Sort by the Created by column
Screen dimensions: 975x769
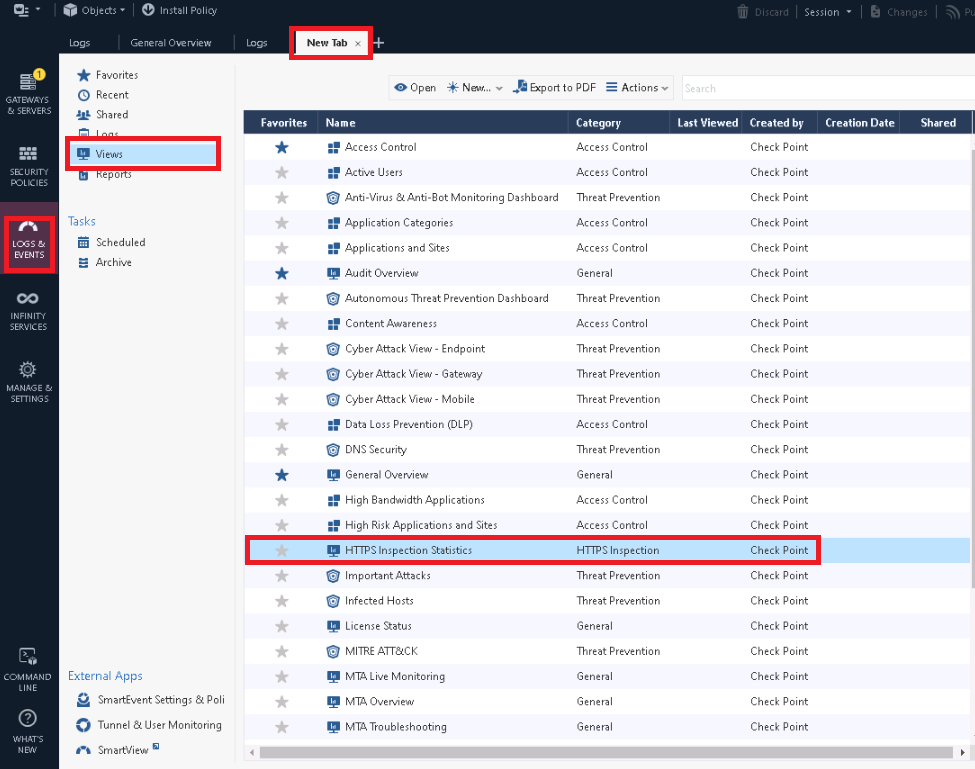point(779,123)
